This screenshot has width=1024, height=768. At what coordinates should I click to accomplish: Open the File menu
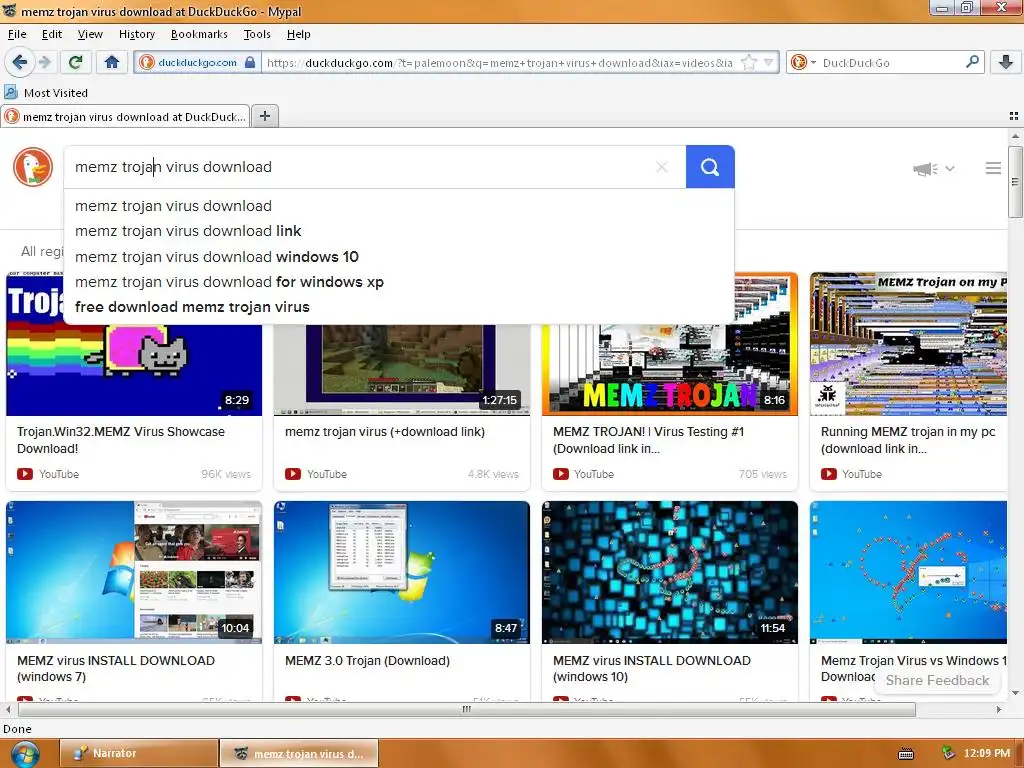click(x=17, y=34)
